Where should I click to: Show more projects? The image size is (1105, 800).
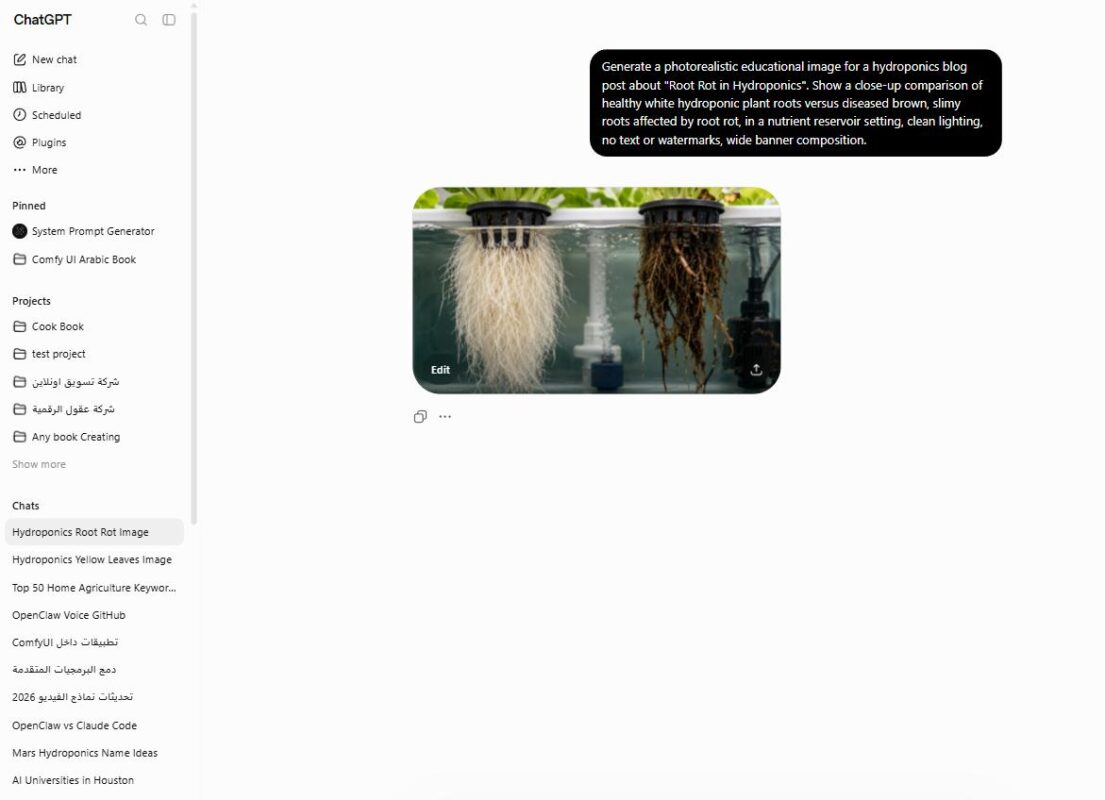pos(39,464)
